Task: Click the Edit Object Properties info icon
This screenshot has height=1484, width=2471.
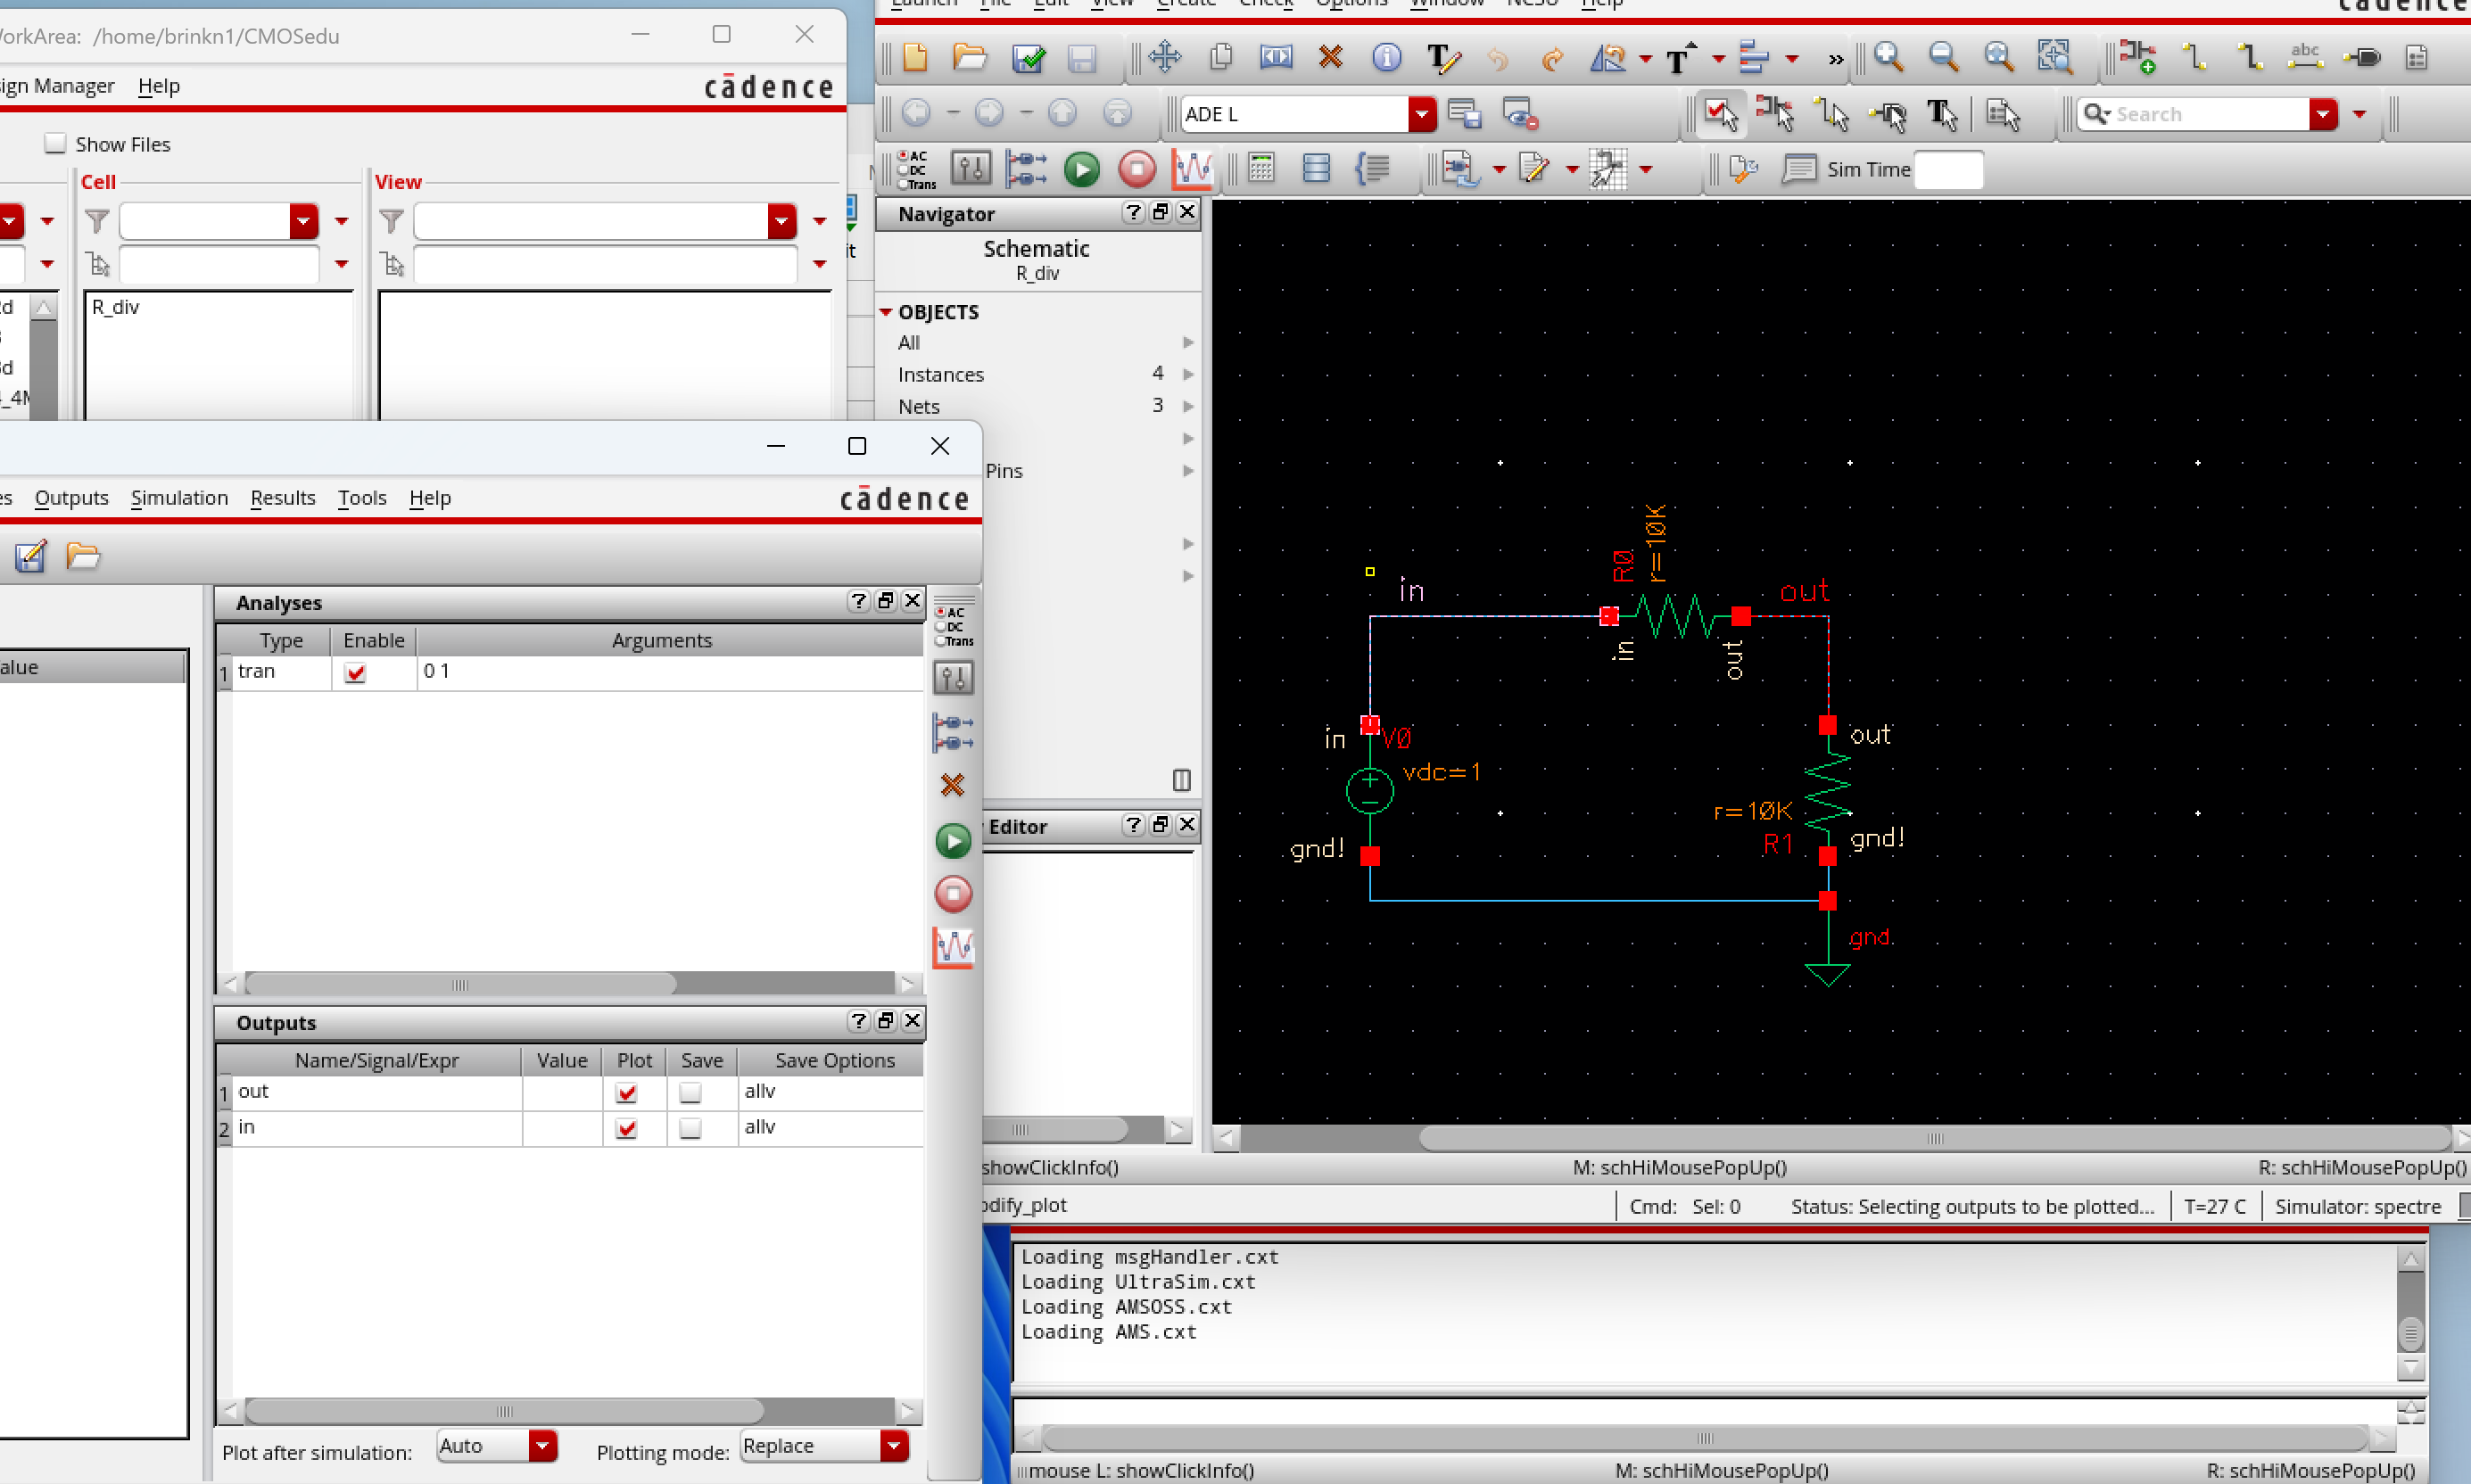Action: (1386, 57)
